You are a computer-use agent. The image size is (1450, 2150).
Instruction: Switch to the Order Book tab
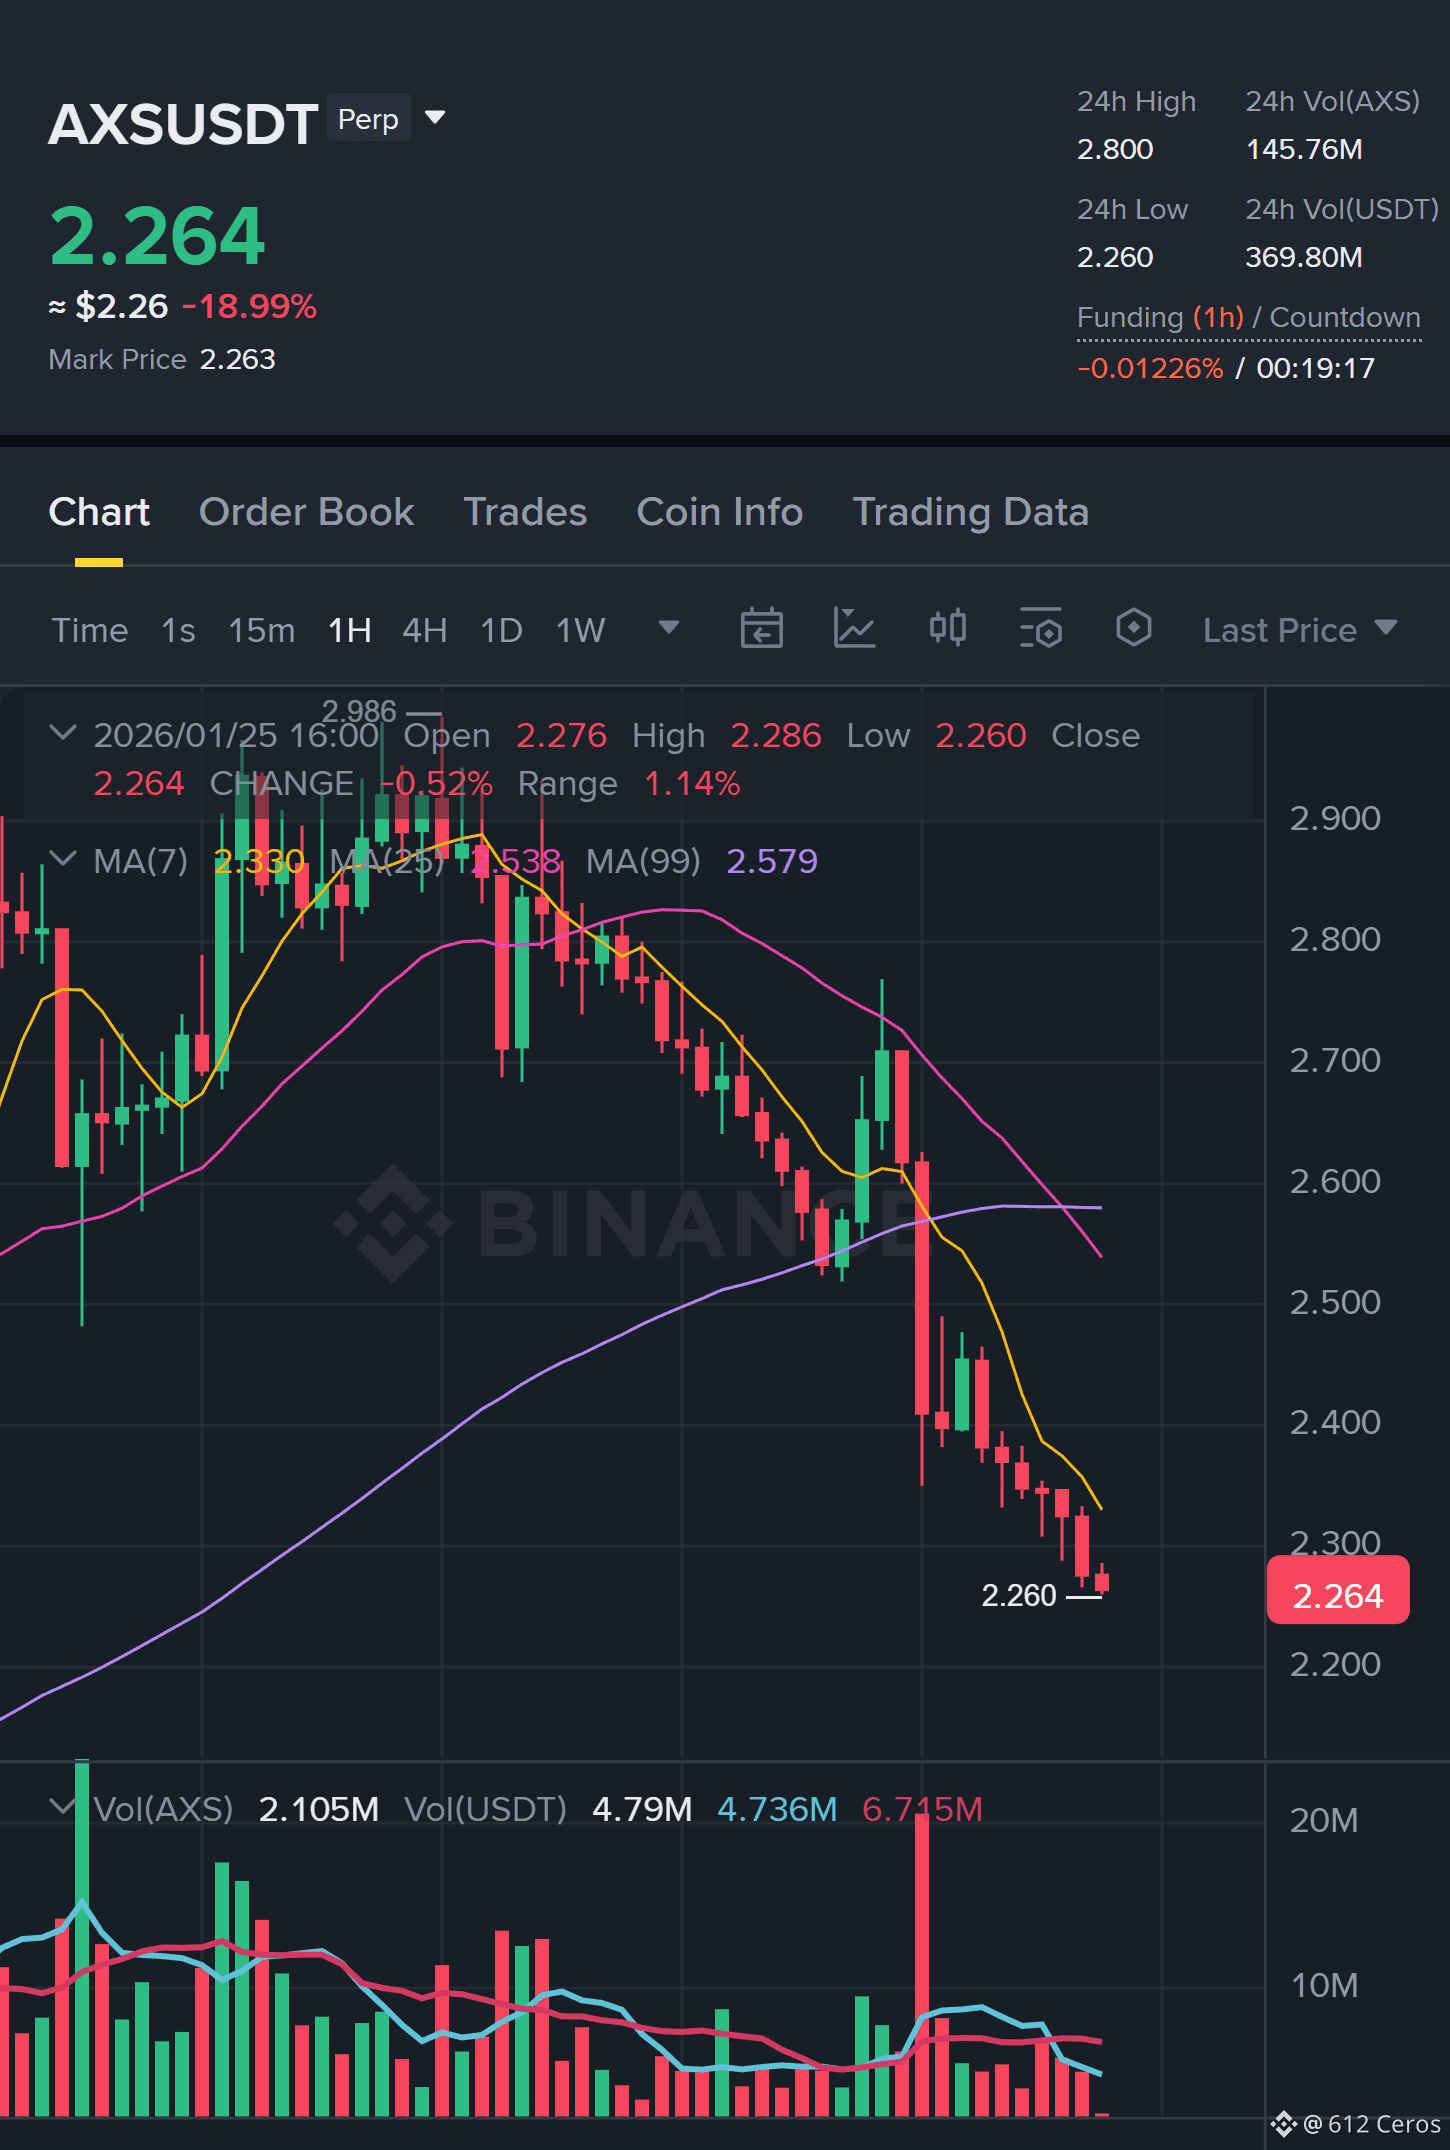tap(306, 512)
